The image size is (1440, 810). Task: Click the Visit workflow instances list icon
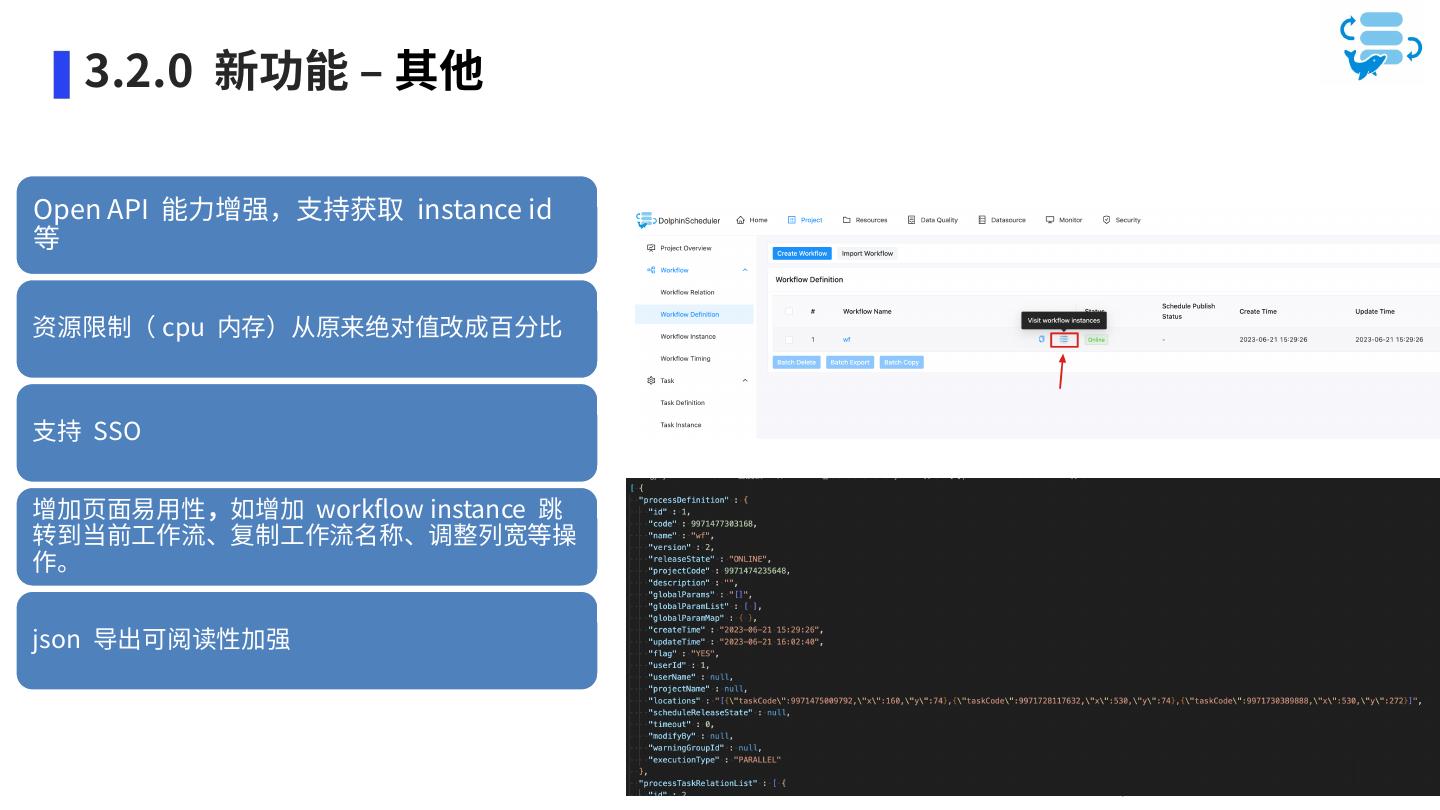pos(1064,339)
